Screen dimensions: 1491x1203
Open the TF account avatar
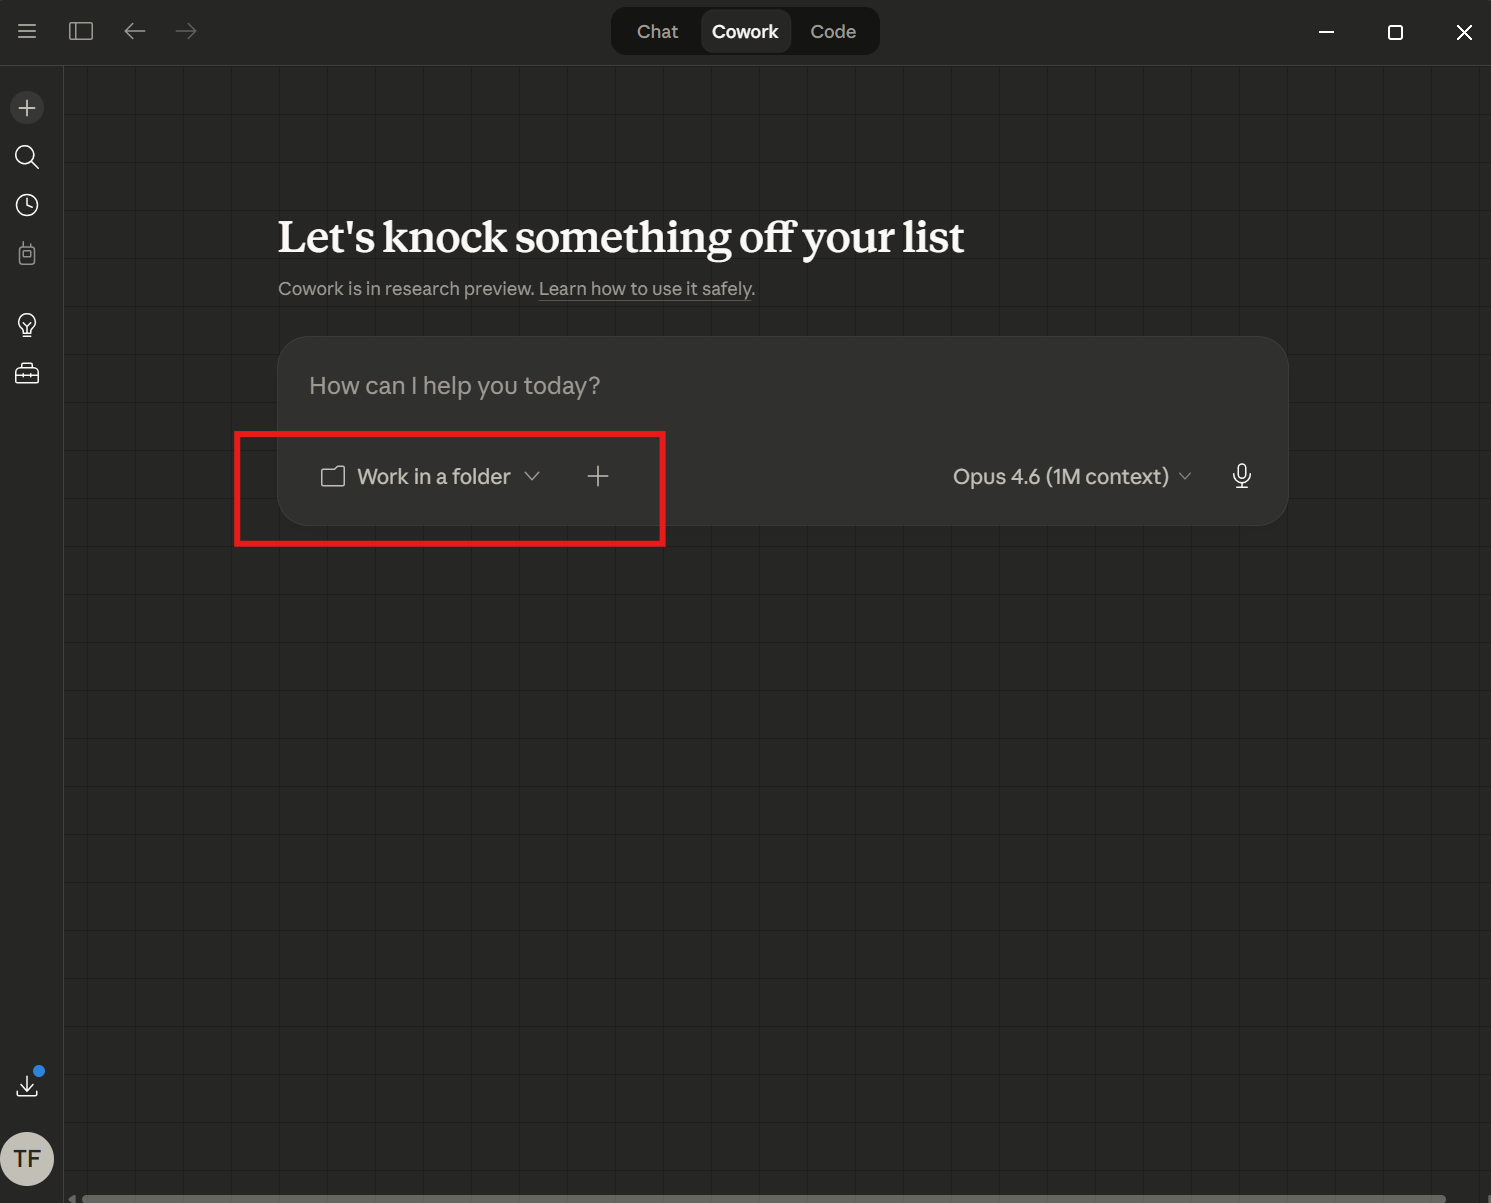(x=27, y=1158)
